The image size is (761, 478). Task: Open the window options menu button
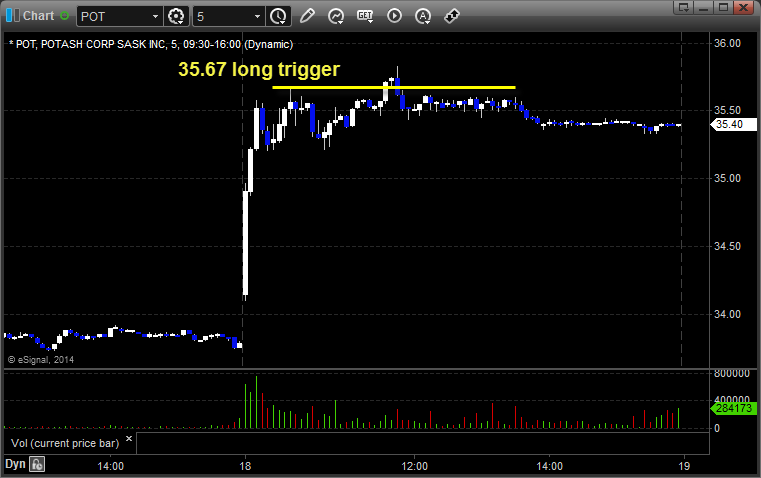684,7
